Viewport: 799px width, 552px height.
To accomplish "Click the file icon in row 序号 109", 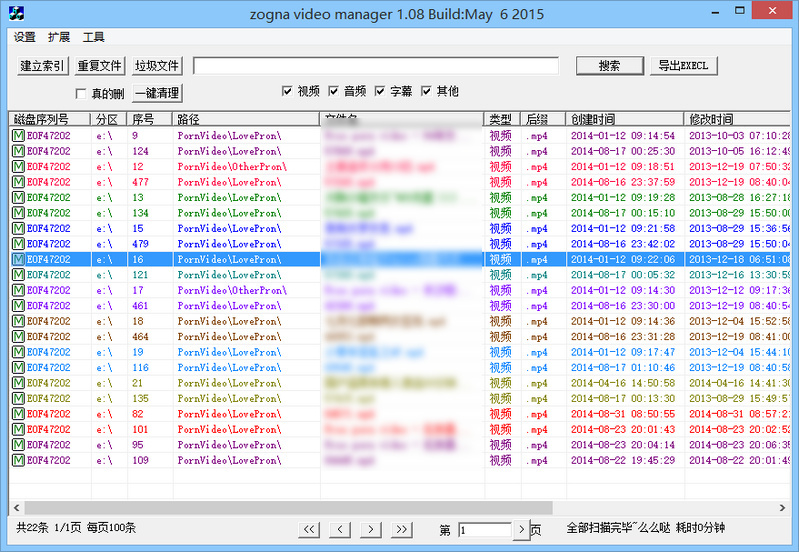I will pos(18,460).
